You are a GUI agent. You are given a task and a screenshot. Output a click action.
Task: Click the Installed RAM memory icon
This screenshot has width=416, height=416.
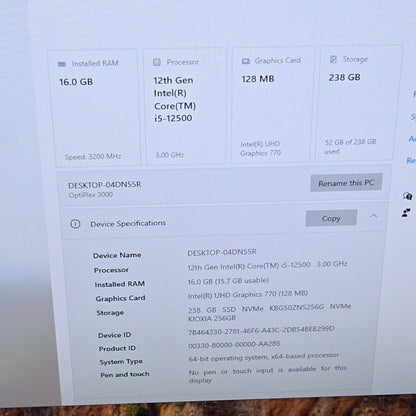[x=62, y=64]
